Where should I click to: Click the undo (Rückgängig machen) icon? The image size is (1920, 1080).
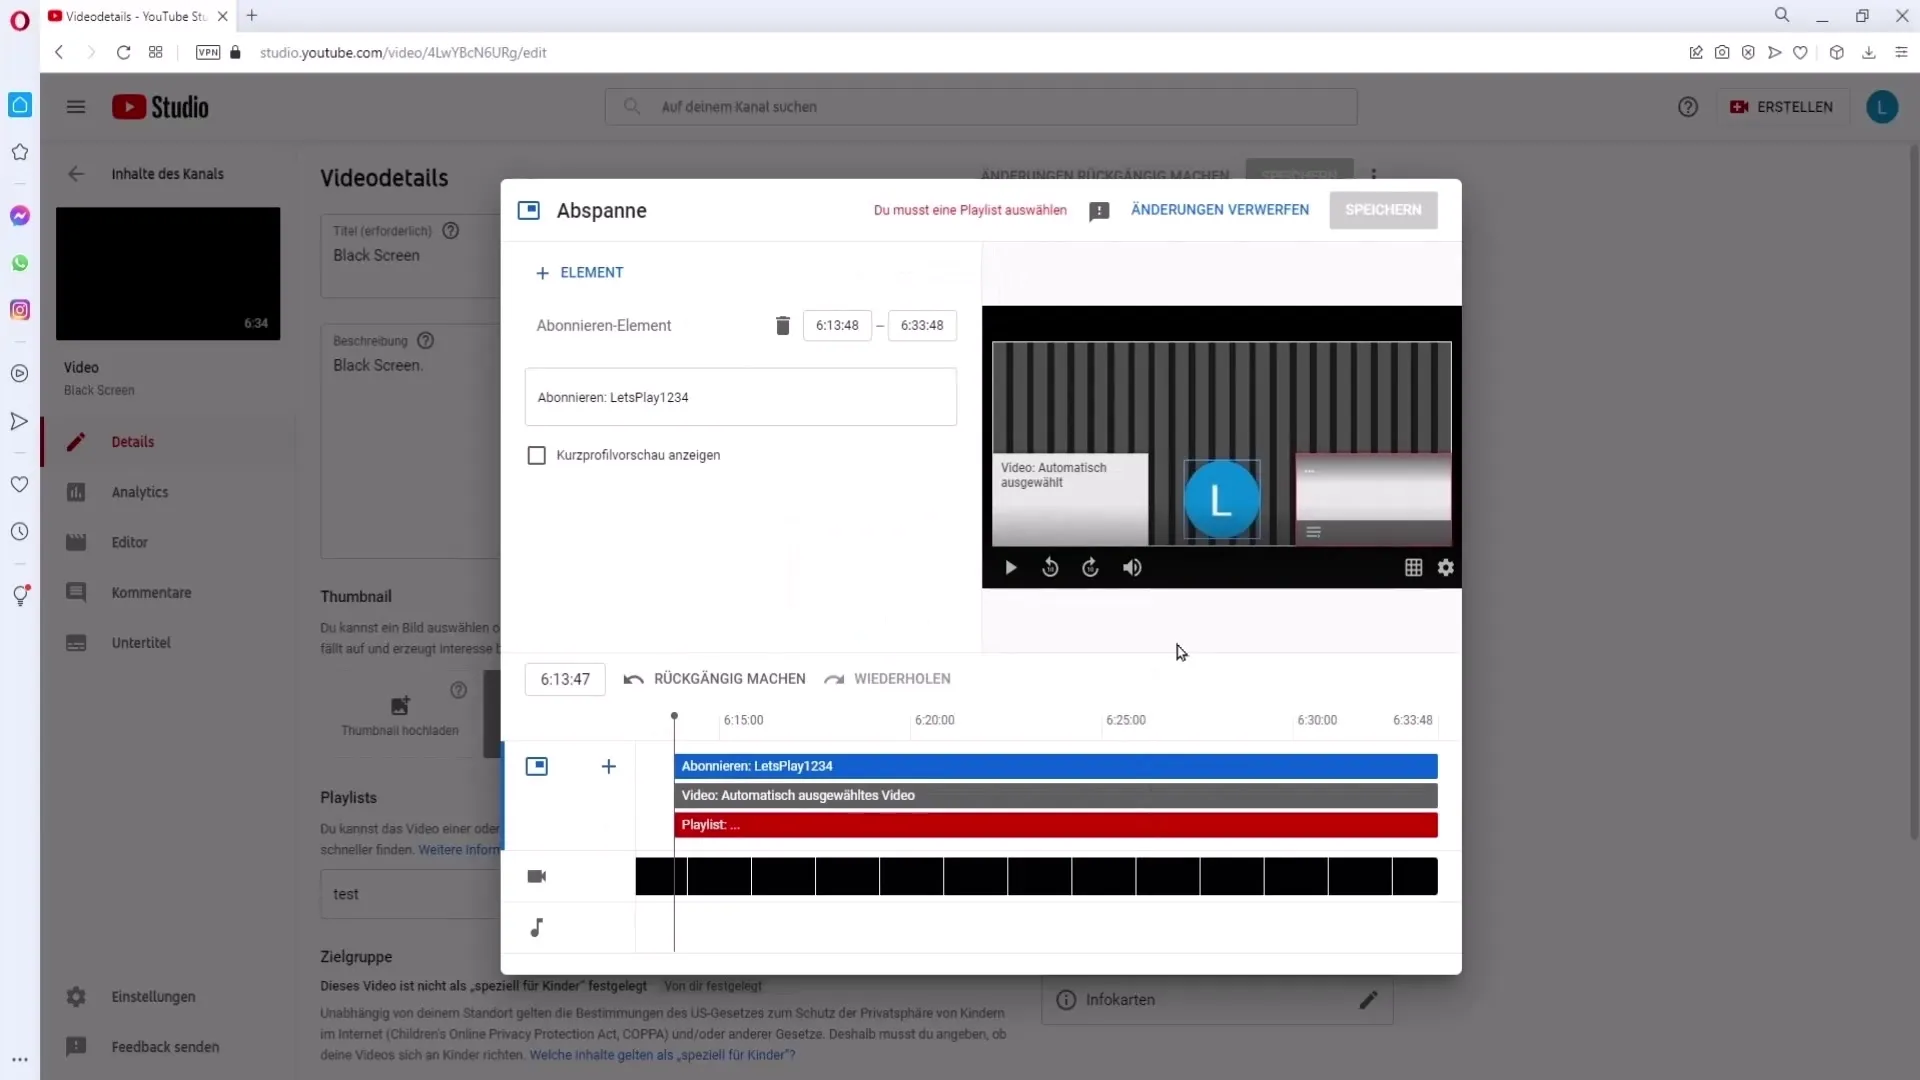click(633, 678)
